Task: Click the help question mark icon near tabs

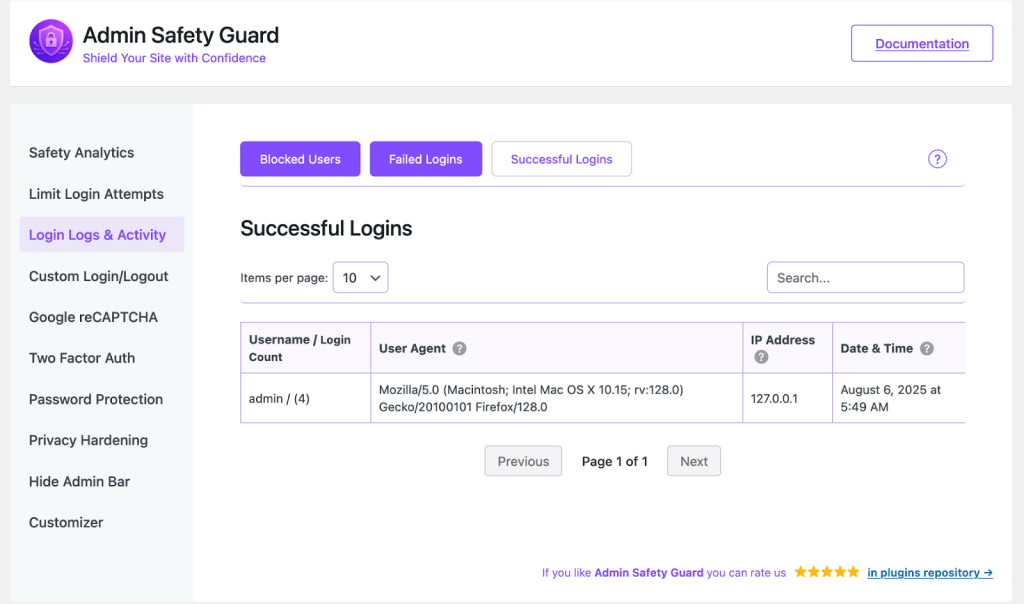Action: [x=937, y=159]
